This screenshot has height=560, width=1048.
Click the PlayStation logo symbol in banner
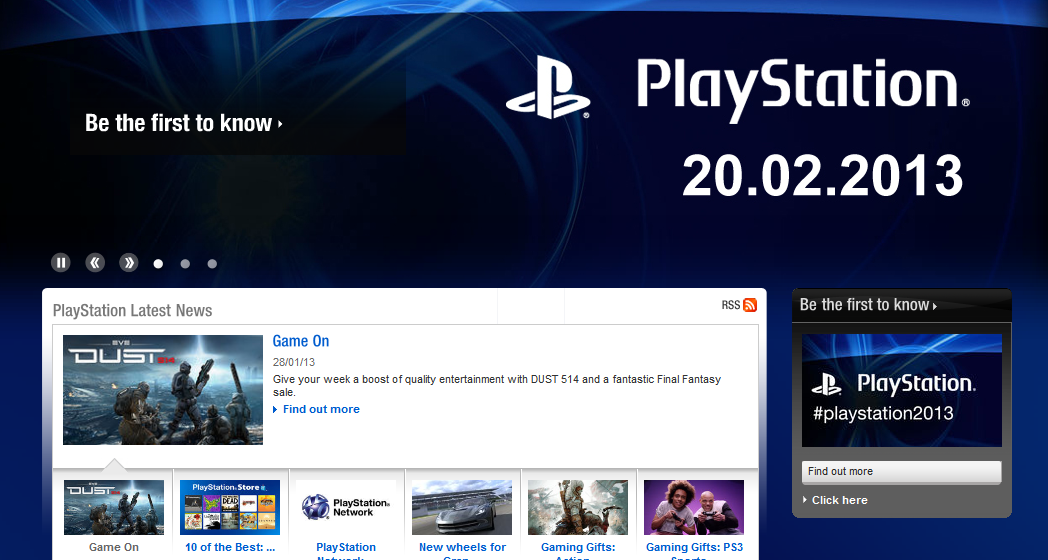[548, 88]
